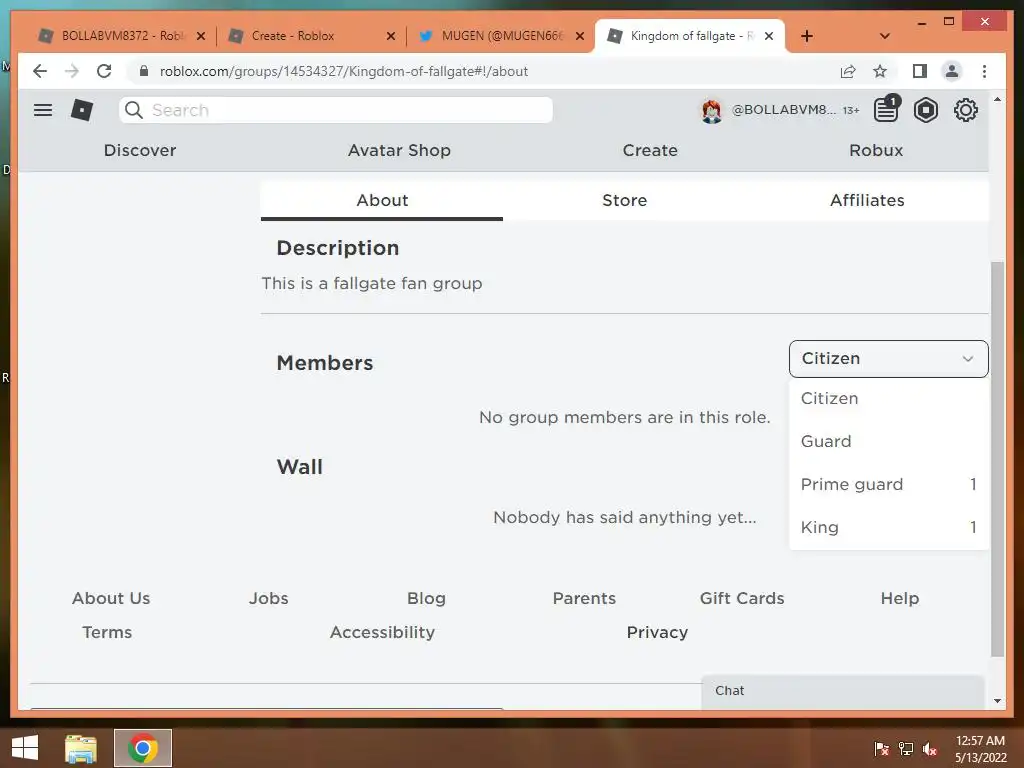1024x768 pixels.
Task: Expand the Chat panel
Action: click(842, 691)
